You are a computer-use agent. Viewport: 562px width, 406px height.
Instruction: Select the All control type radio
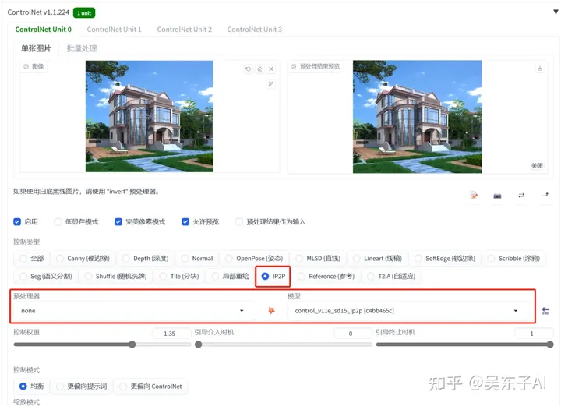pyautogui.click(x=32, y=258)
